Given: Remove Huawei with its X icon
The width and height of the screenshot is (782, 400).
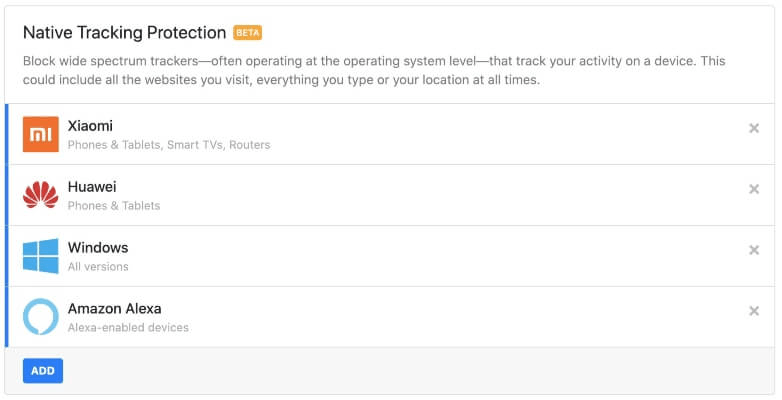Looking at the screenshot, I should pos(754,189).
